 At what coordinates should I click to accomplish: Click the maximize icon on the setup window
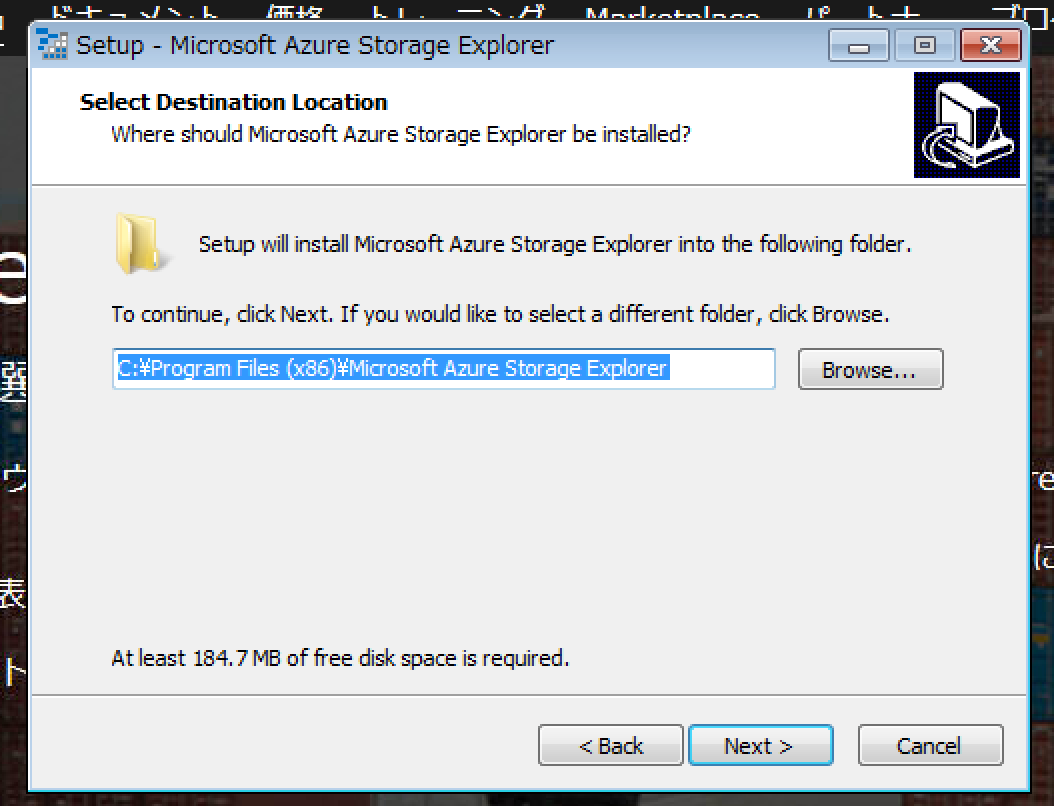click(924, 45)
